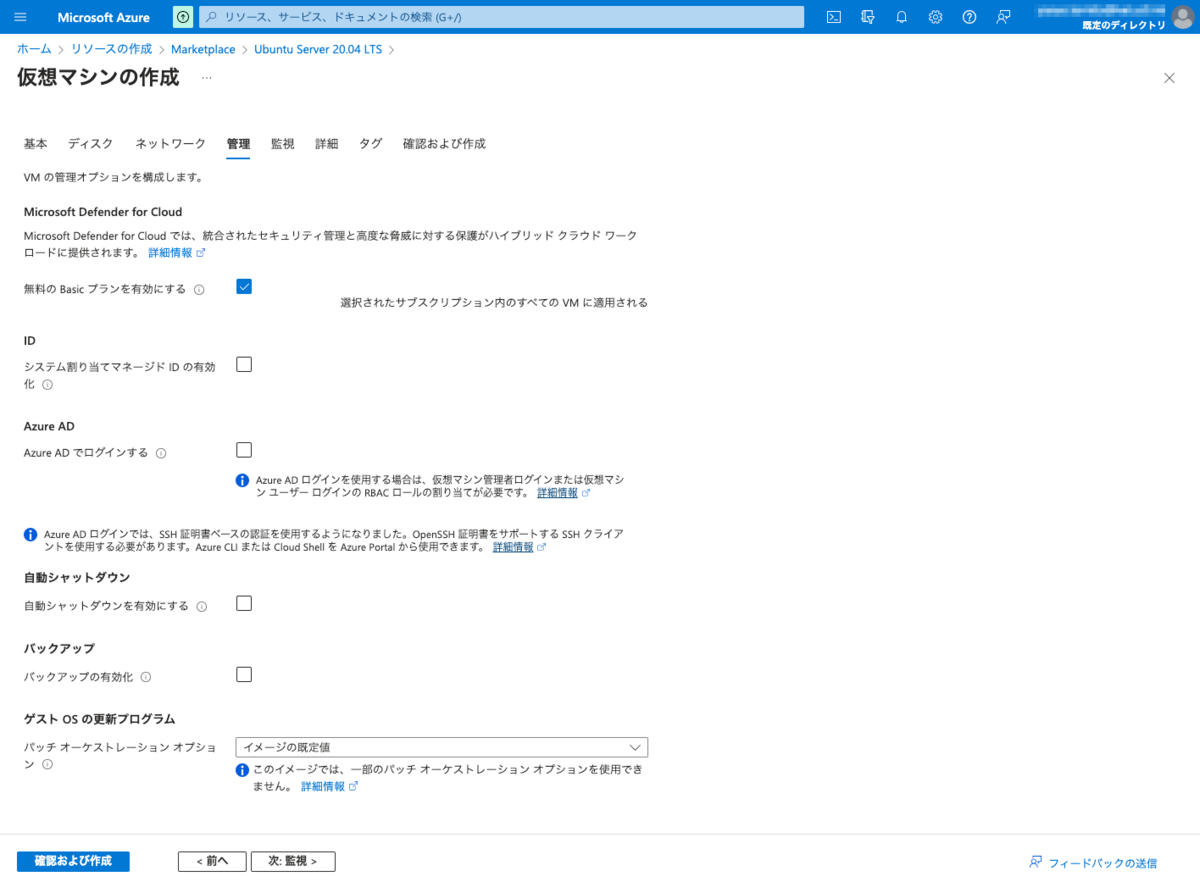Show info tooltip for Azure AD でログインする

tap(161, 453)
